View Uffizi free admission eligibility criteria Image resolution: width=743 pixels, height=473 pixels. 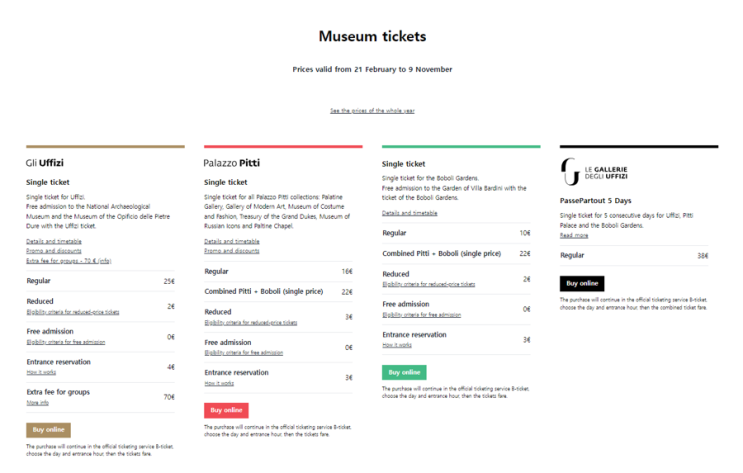68,342
